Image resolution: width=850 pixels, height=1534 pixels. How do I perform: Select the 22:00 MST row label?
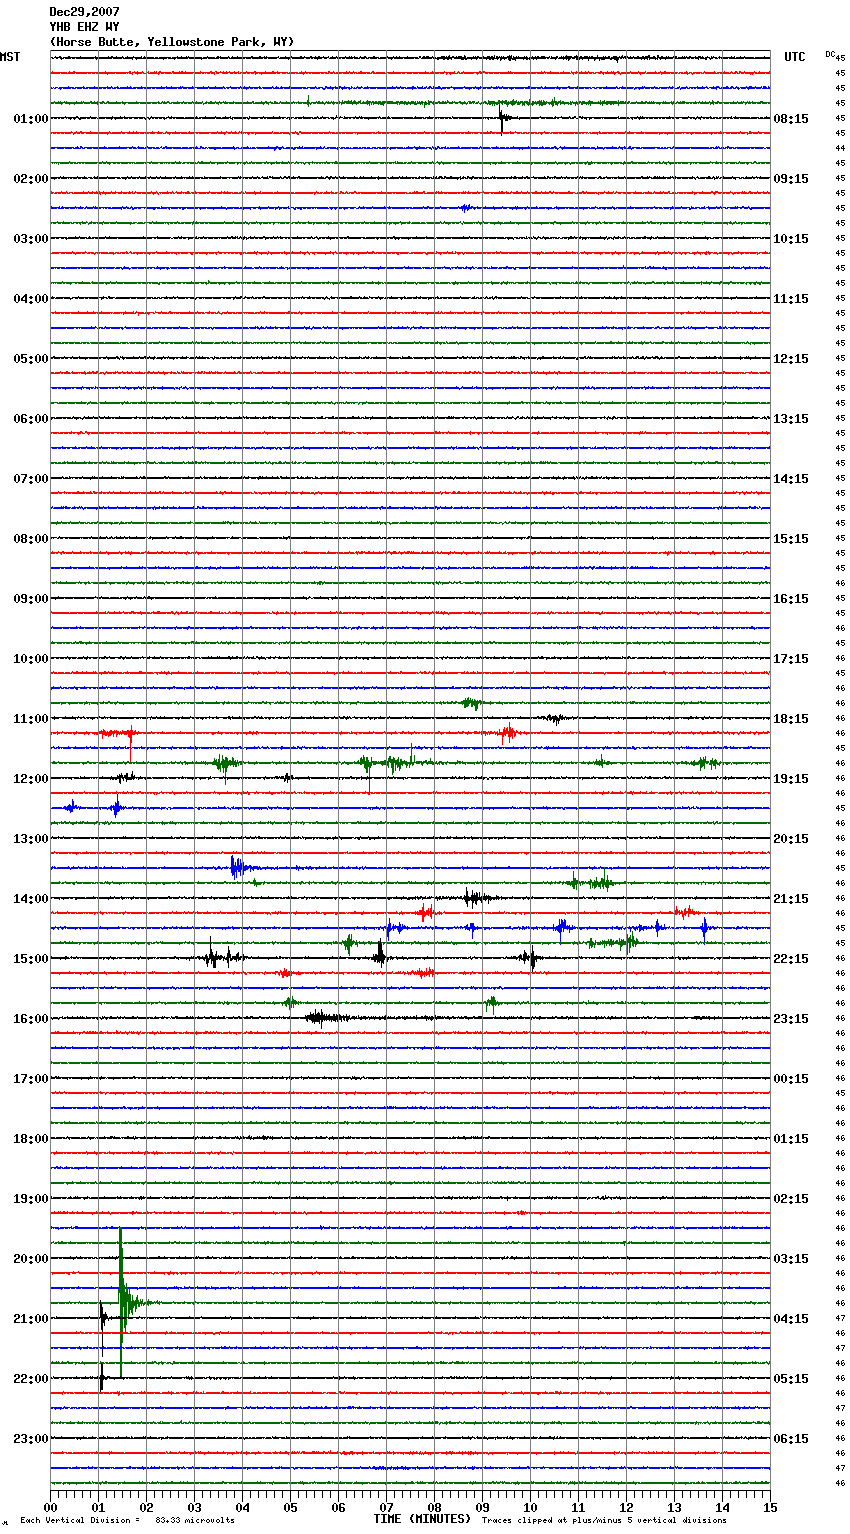[x=31, y=1379]
